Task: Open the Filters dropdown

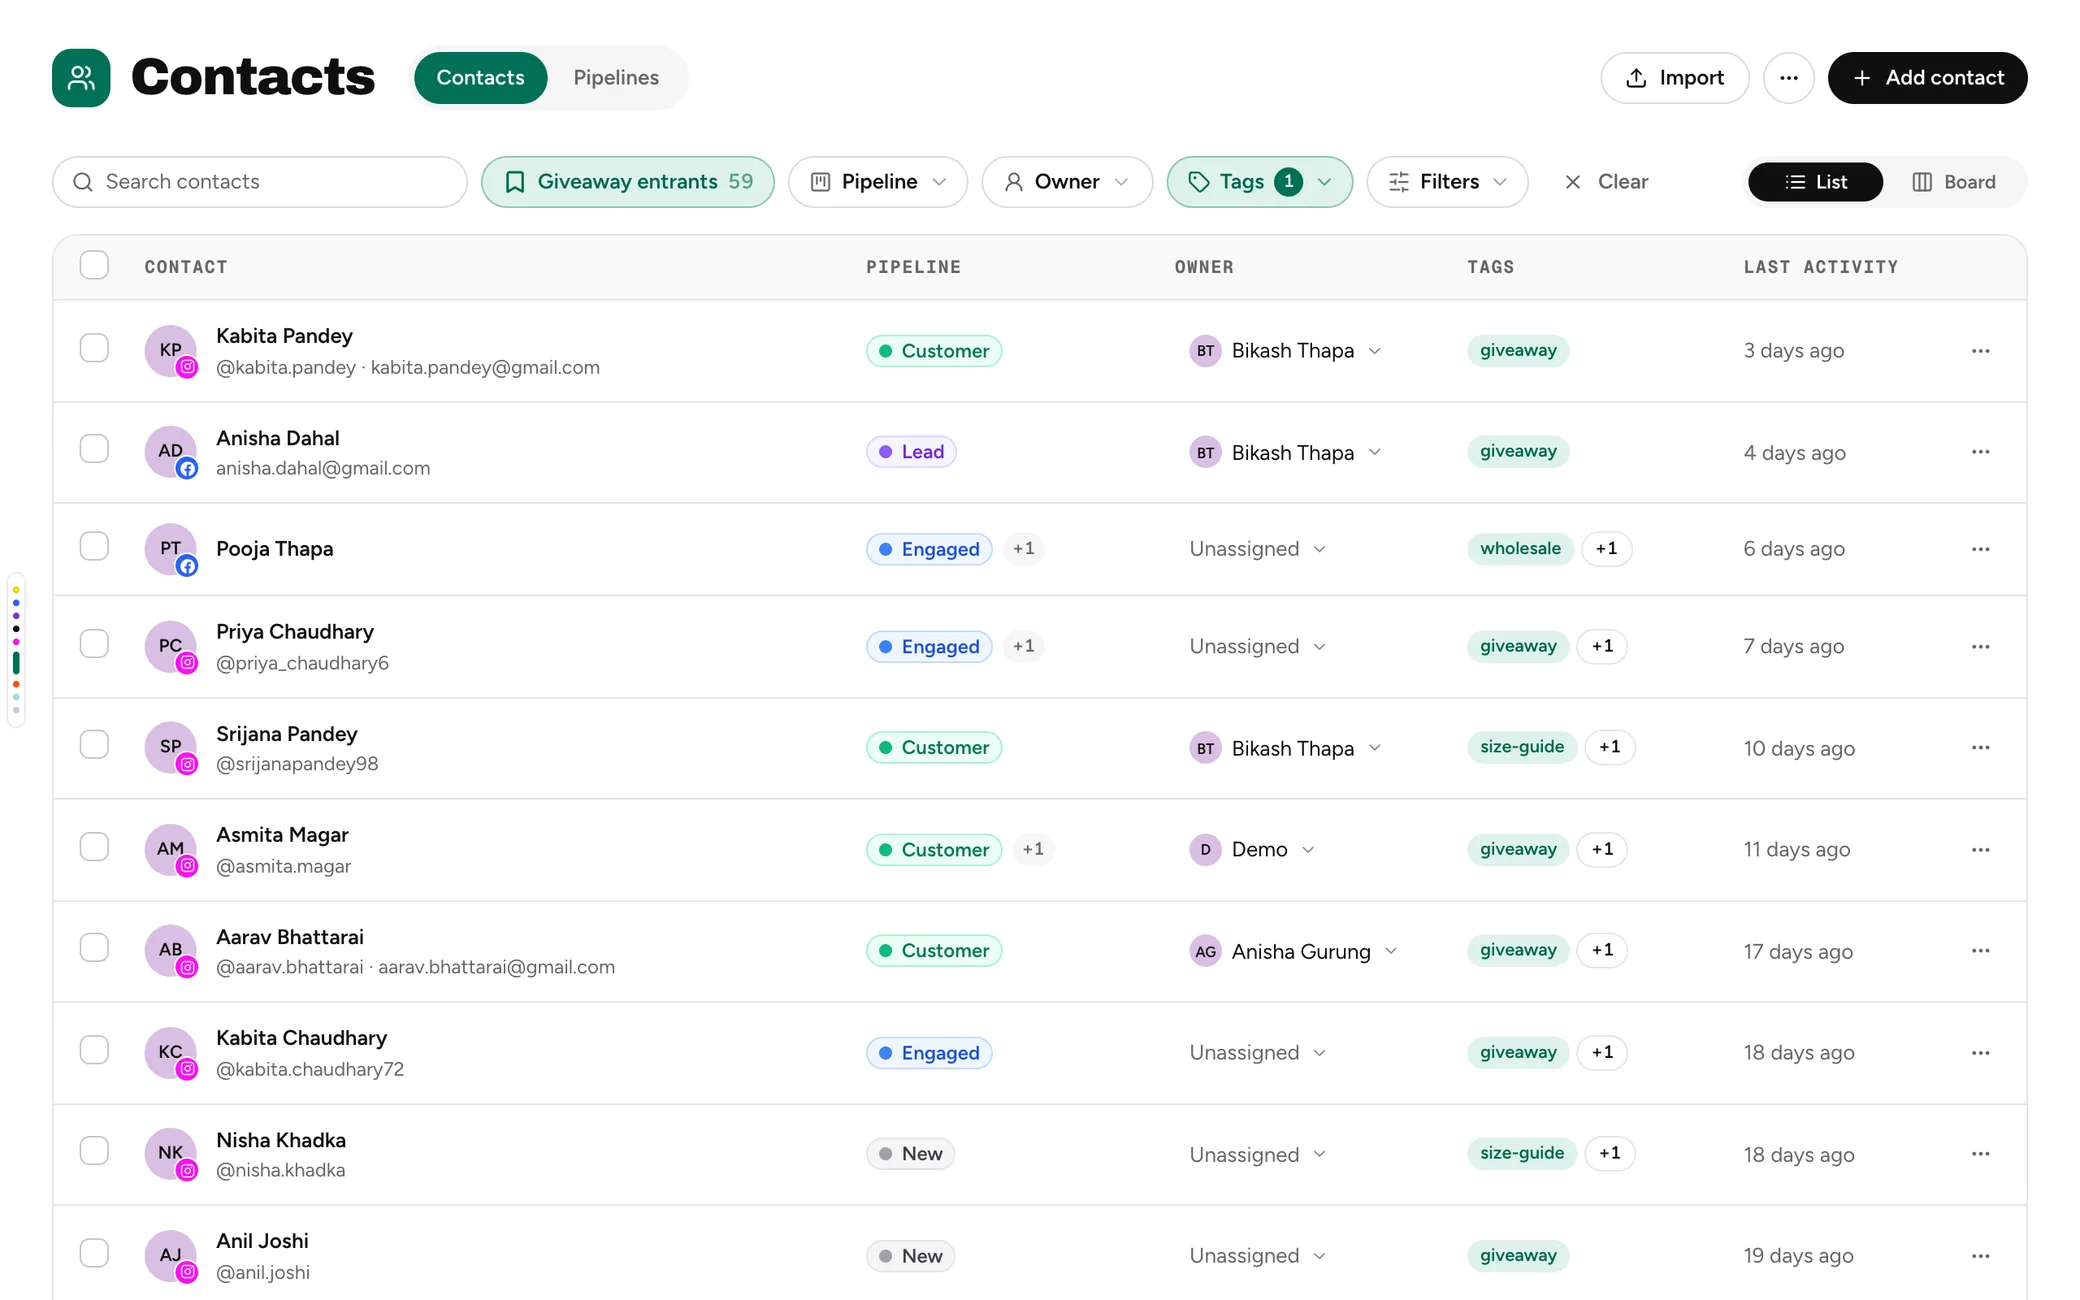Action: coord(1447,182)
